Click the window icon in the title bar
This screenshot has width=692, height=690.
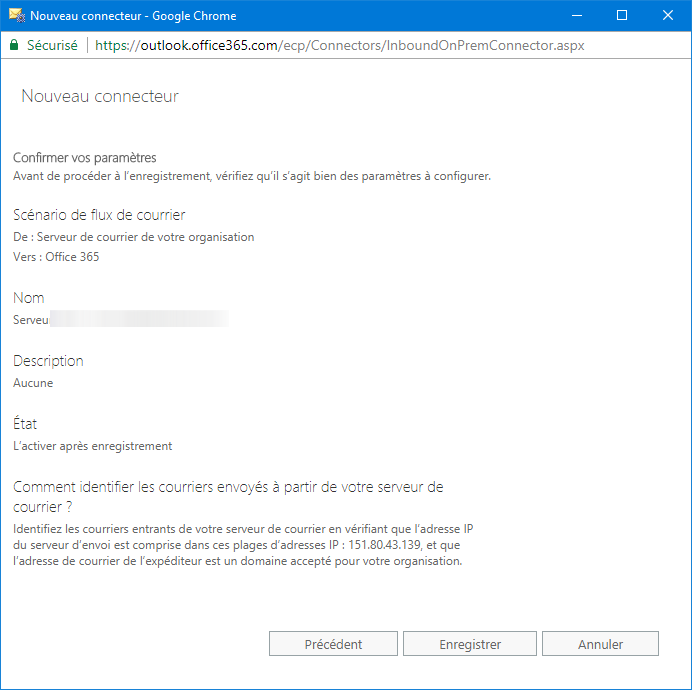click(x=16, y=16)
